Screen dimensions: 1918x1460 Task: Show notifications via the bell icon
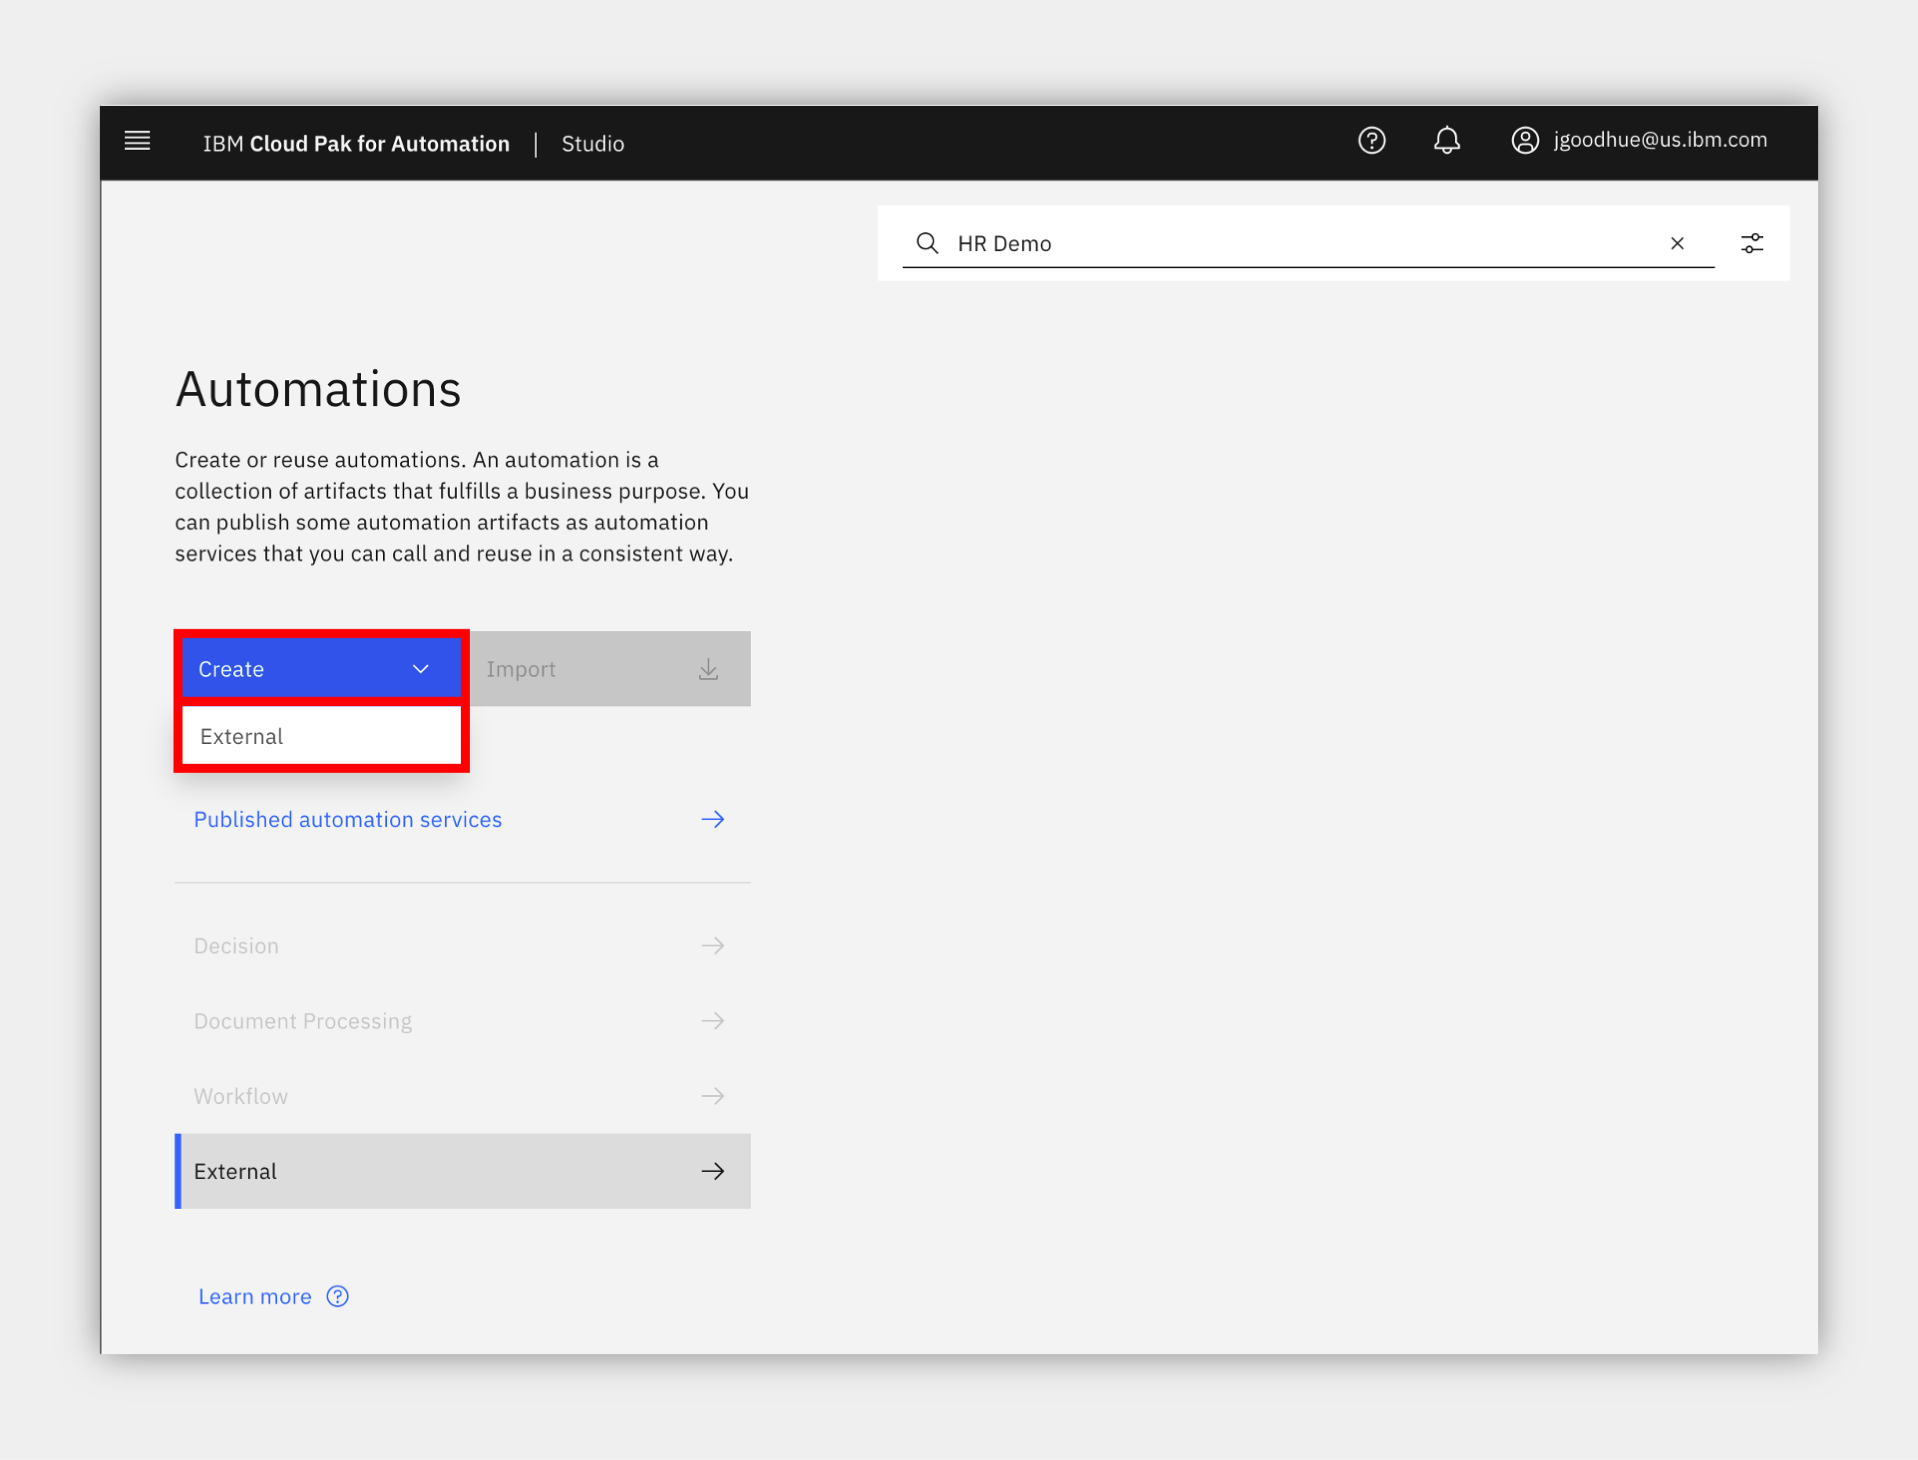(x=1446, y=141)
